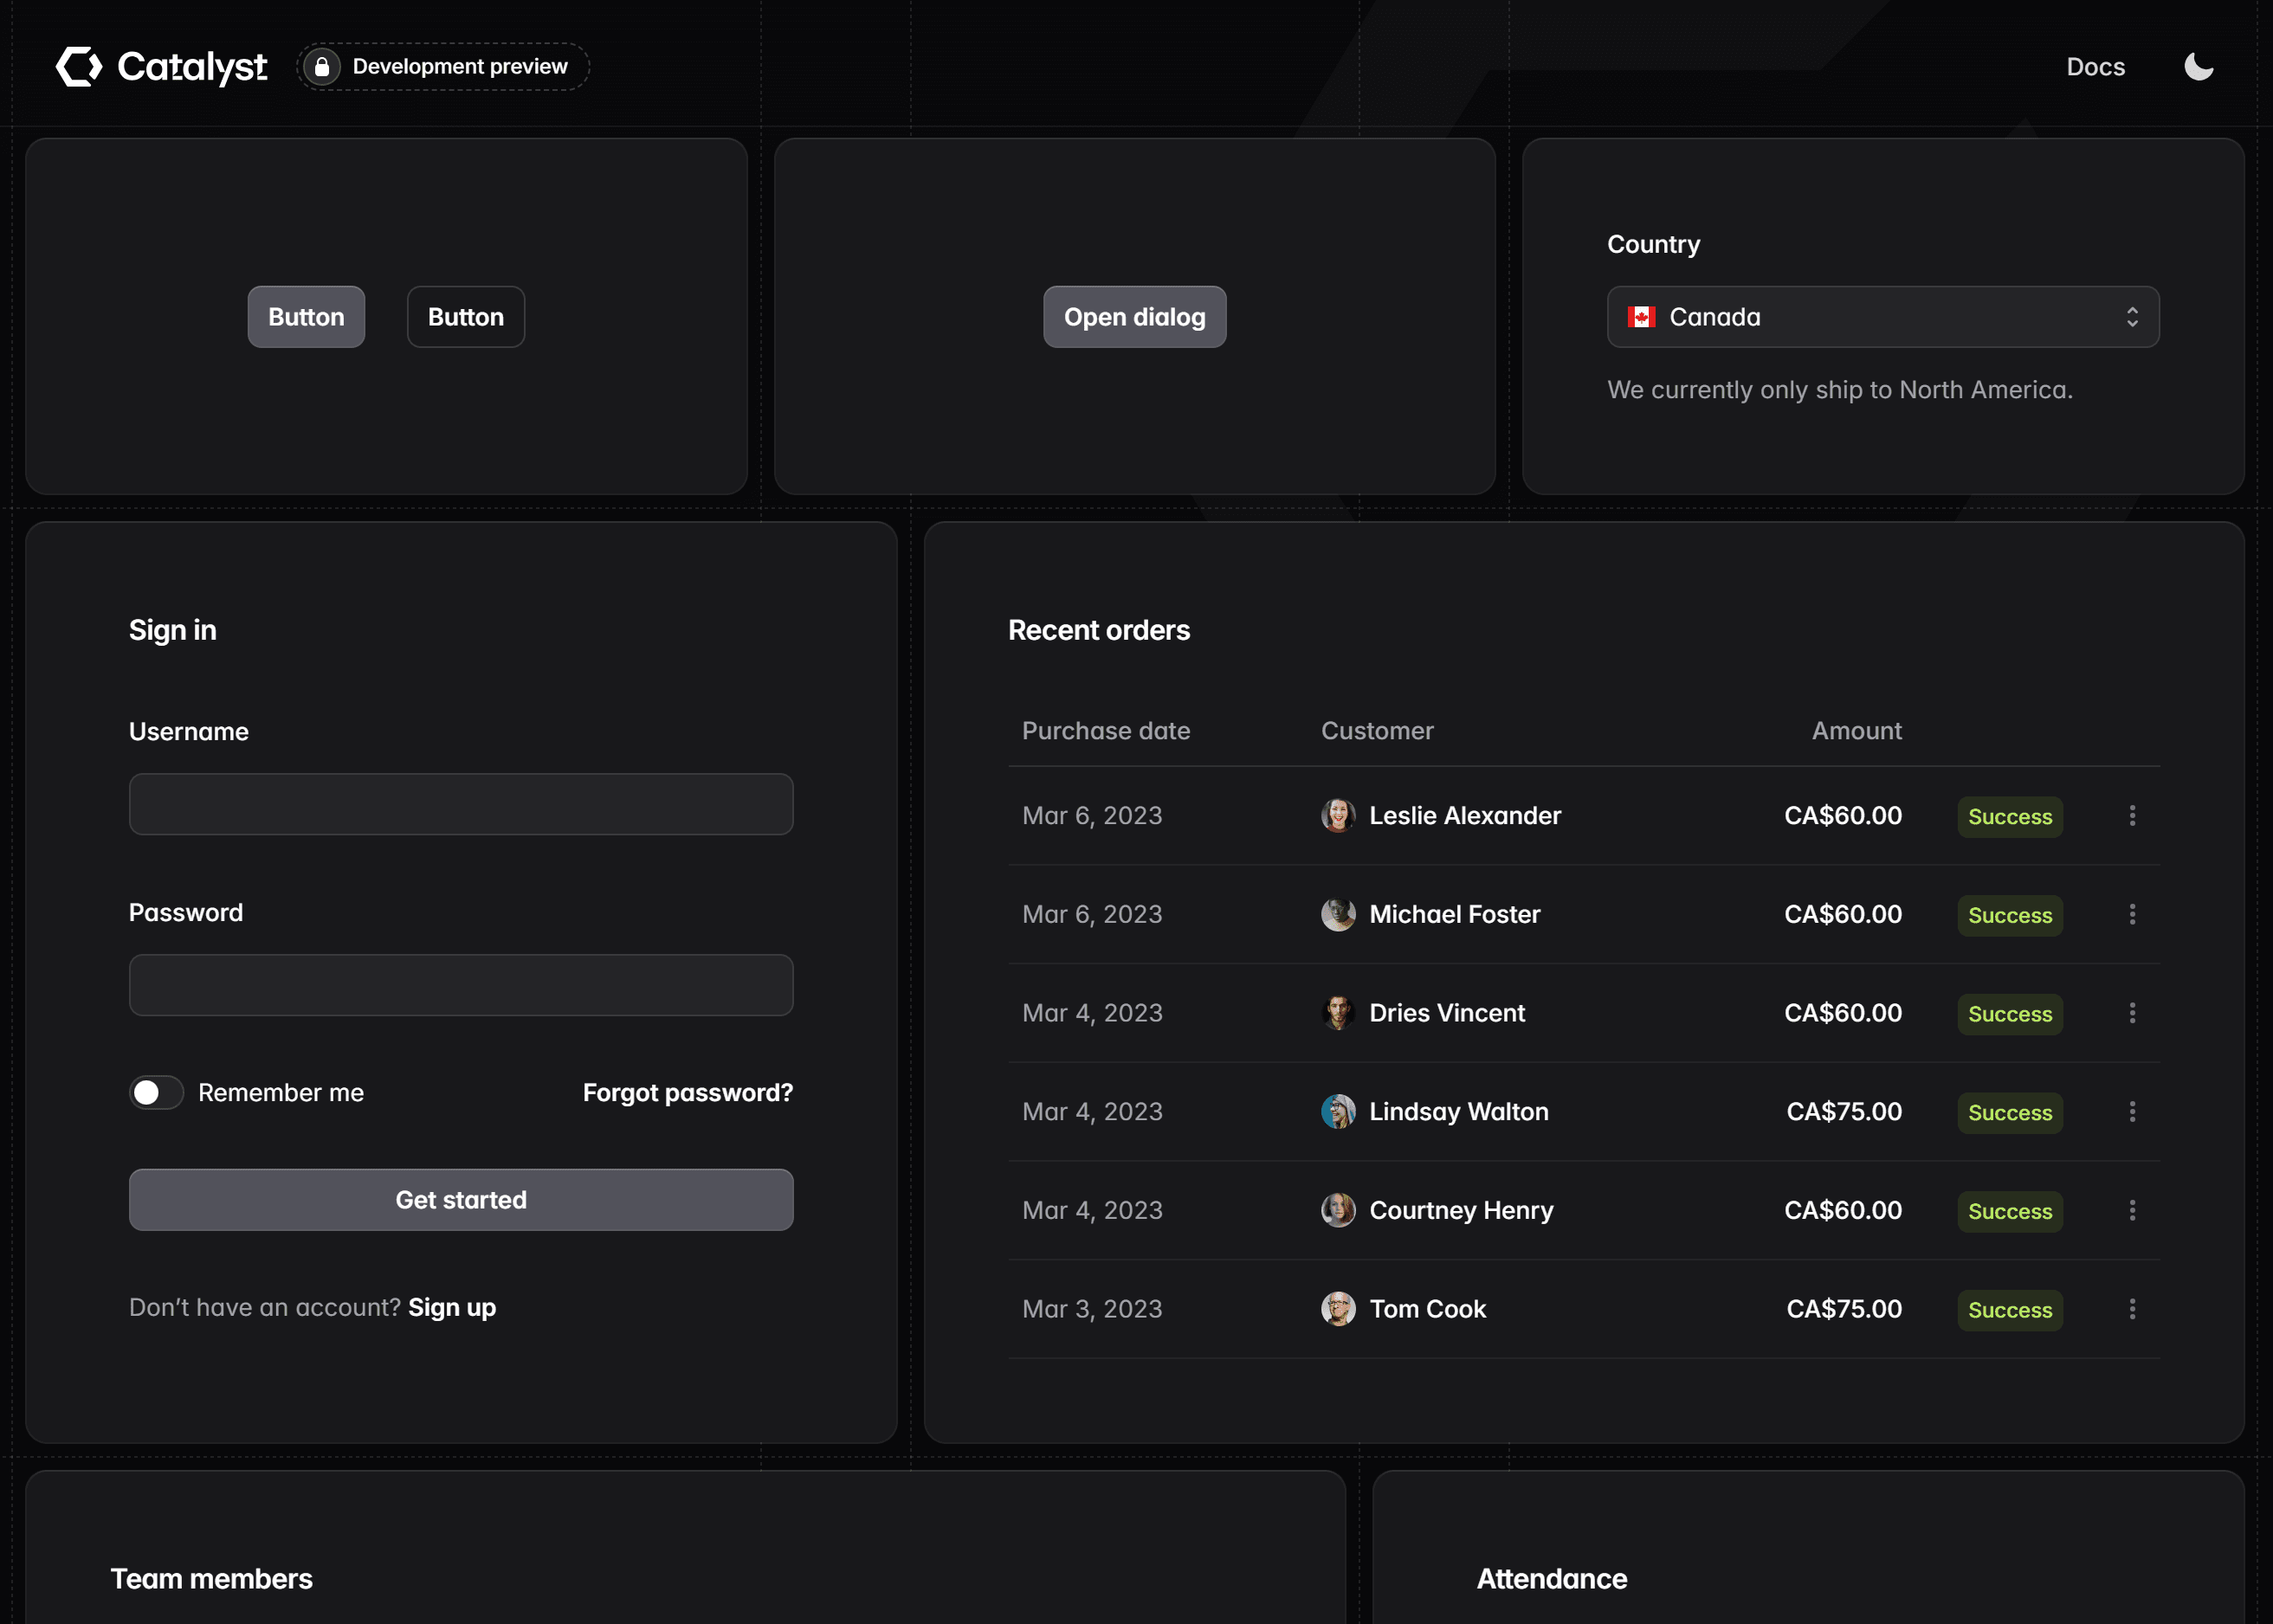Toggle the Remember me switch
This screenshot has height=1624, width=2273.
[x=155, y=1092]
